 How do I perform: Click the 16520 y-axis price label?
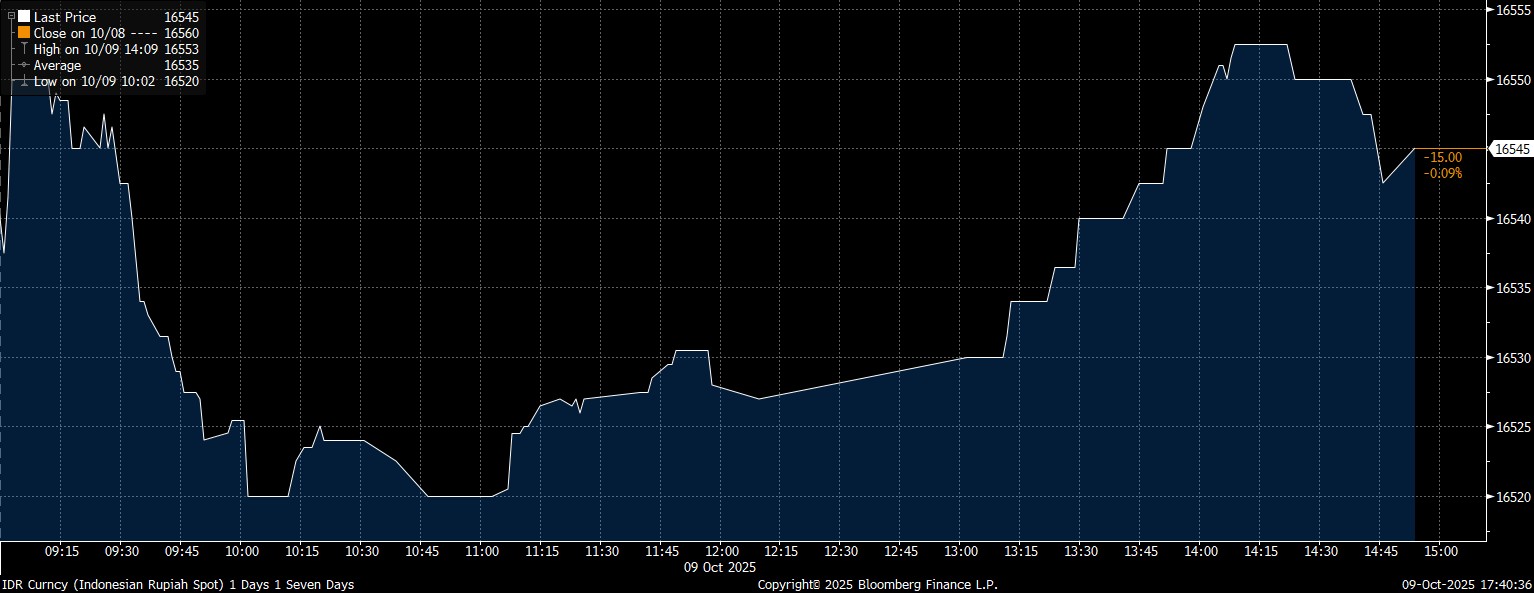[1512, 497]
